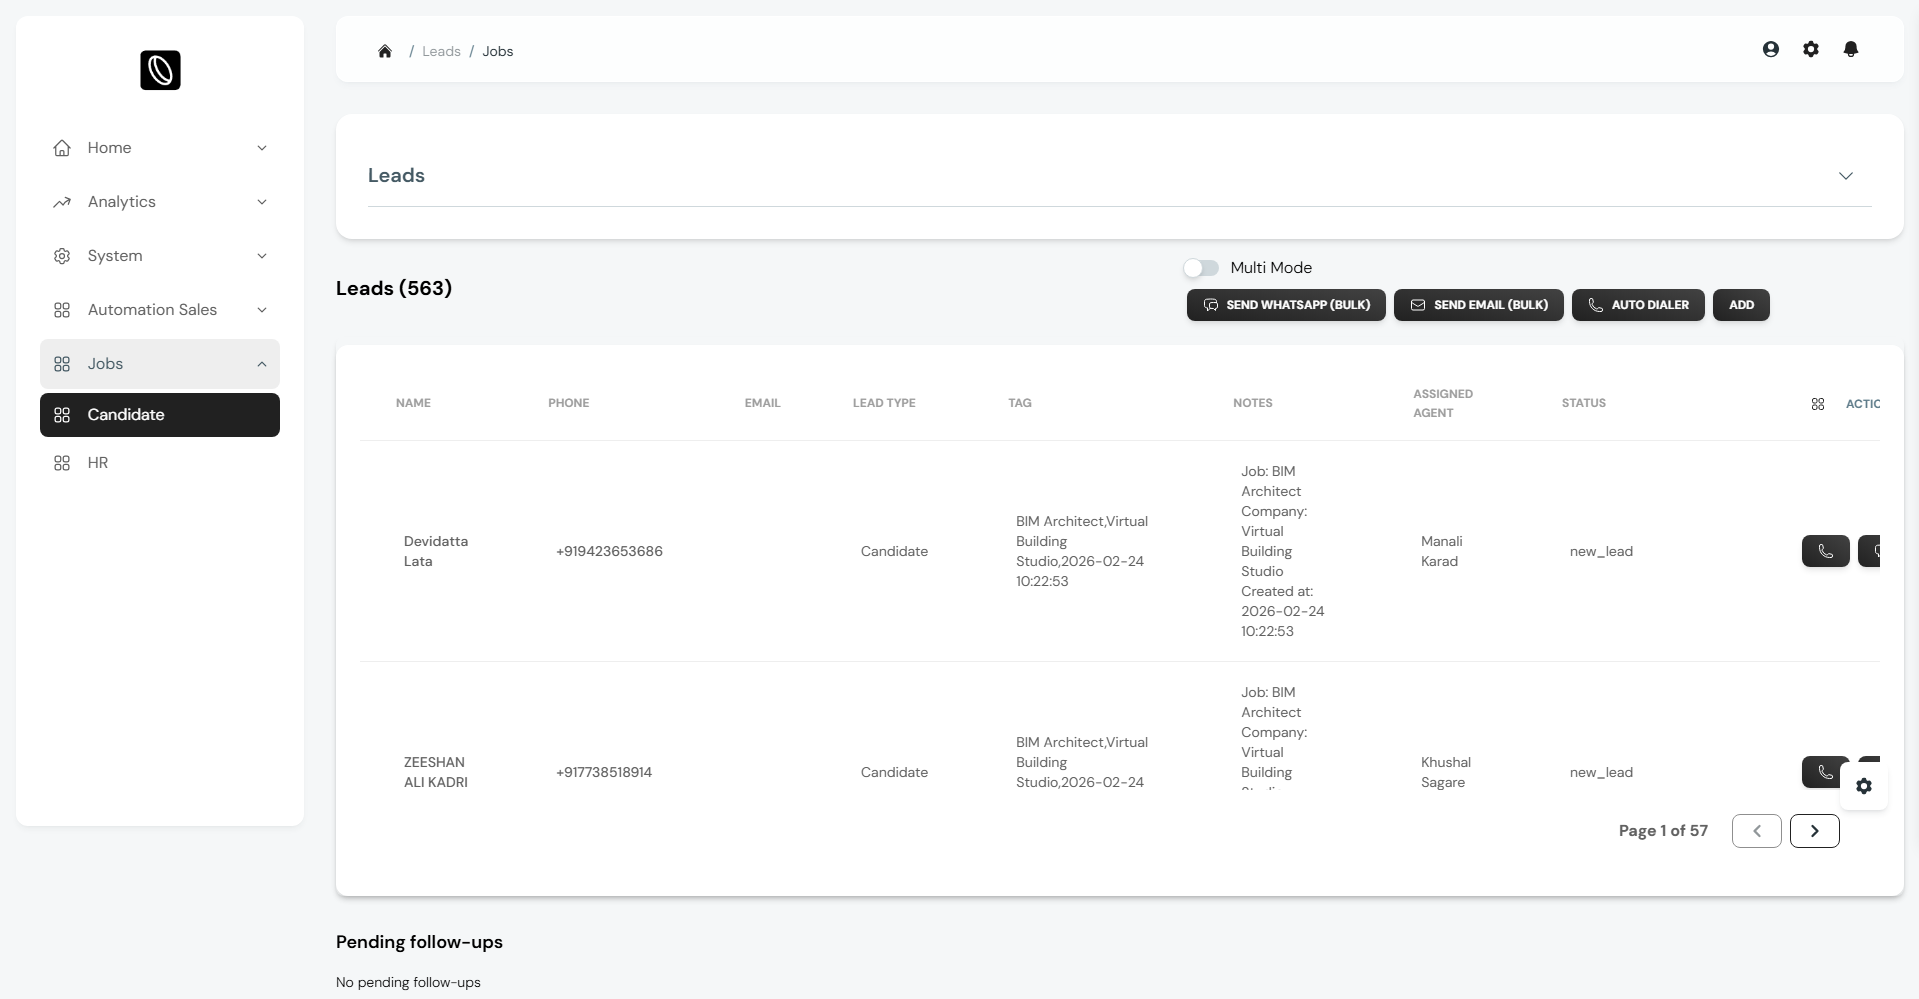The image size is (1919, 999).
Task: Click the LEAD TYPE column header
Action: pyautogui.click(x=884, y=403)
